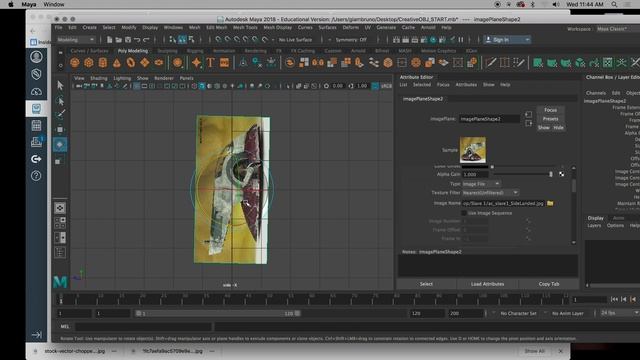Select the Move tool in toolbox
The image size is (640, 360).
[60, 129]
